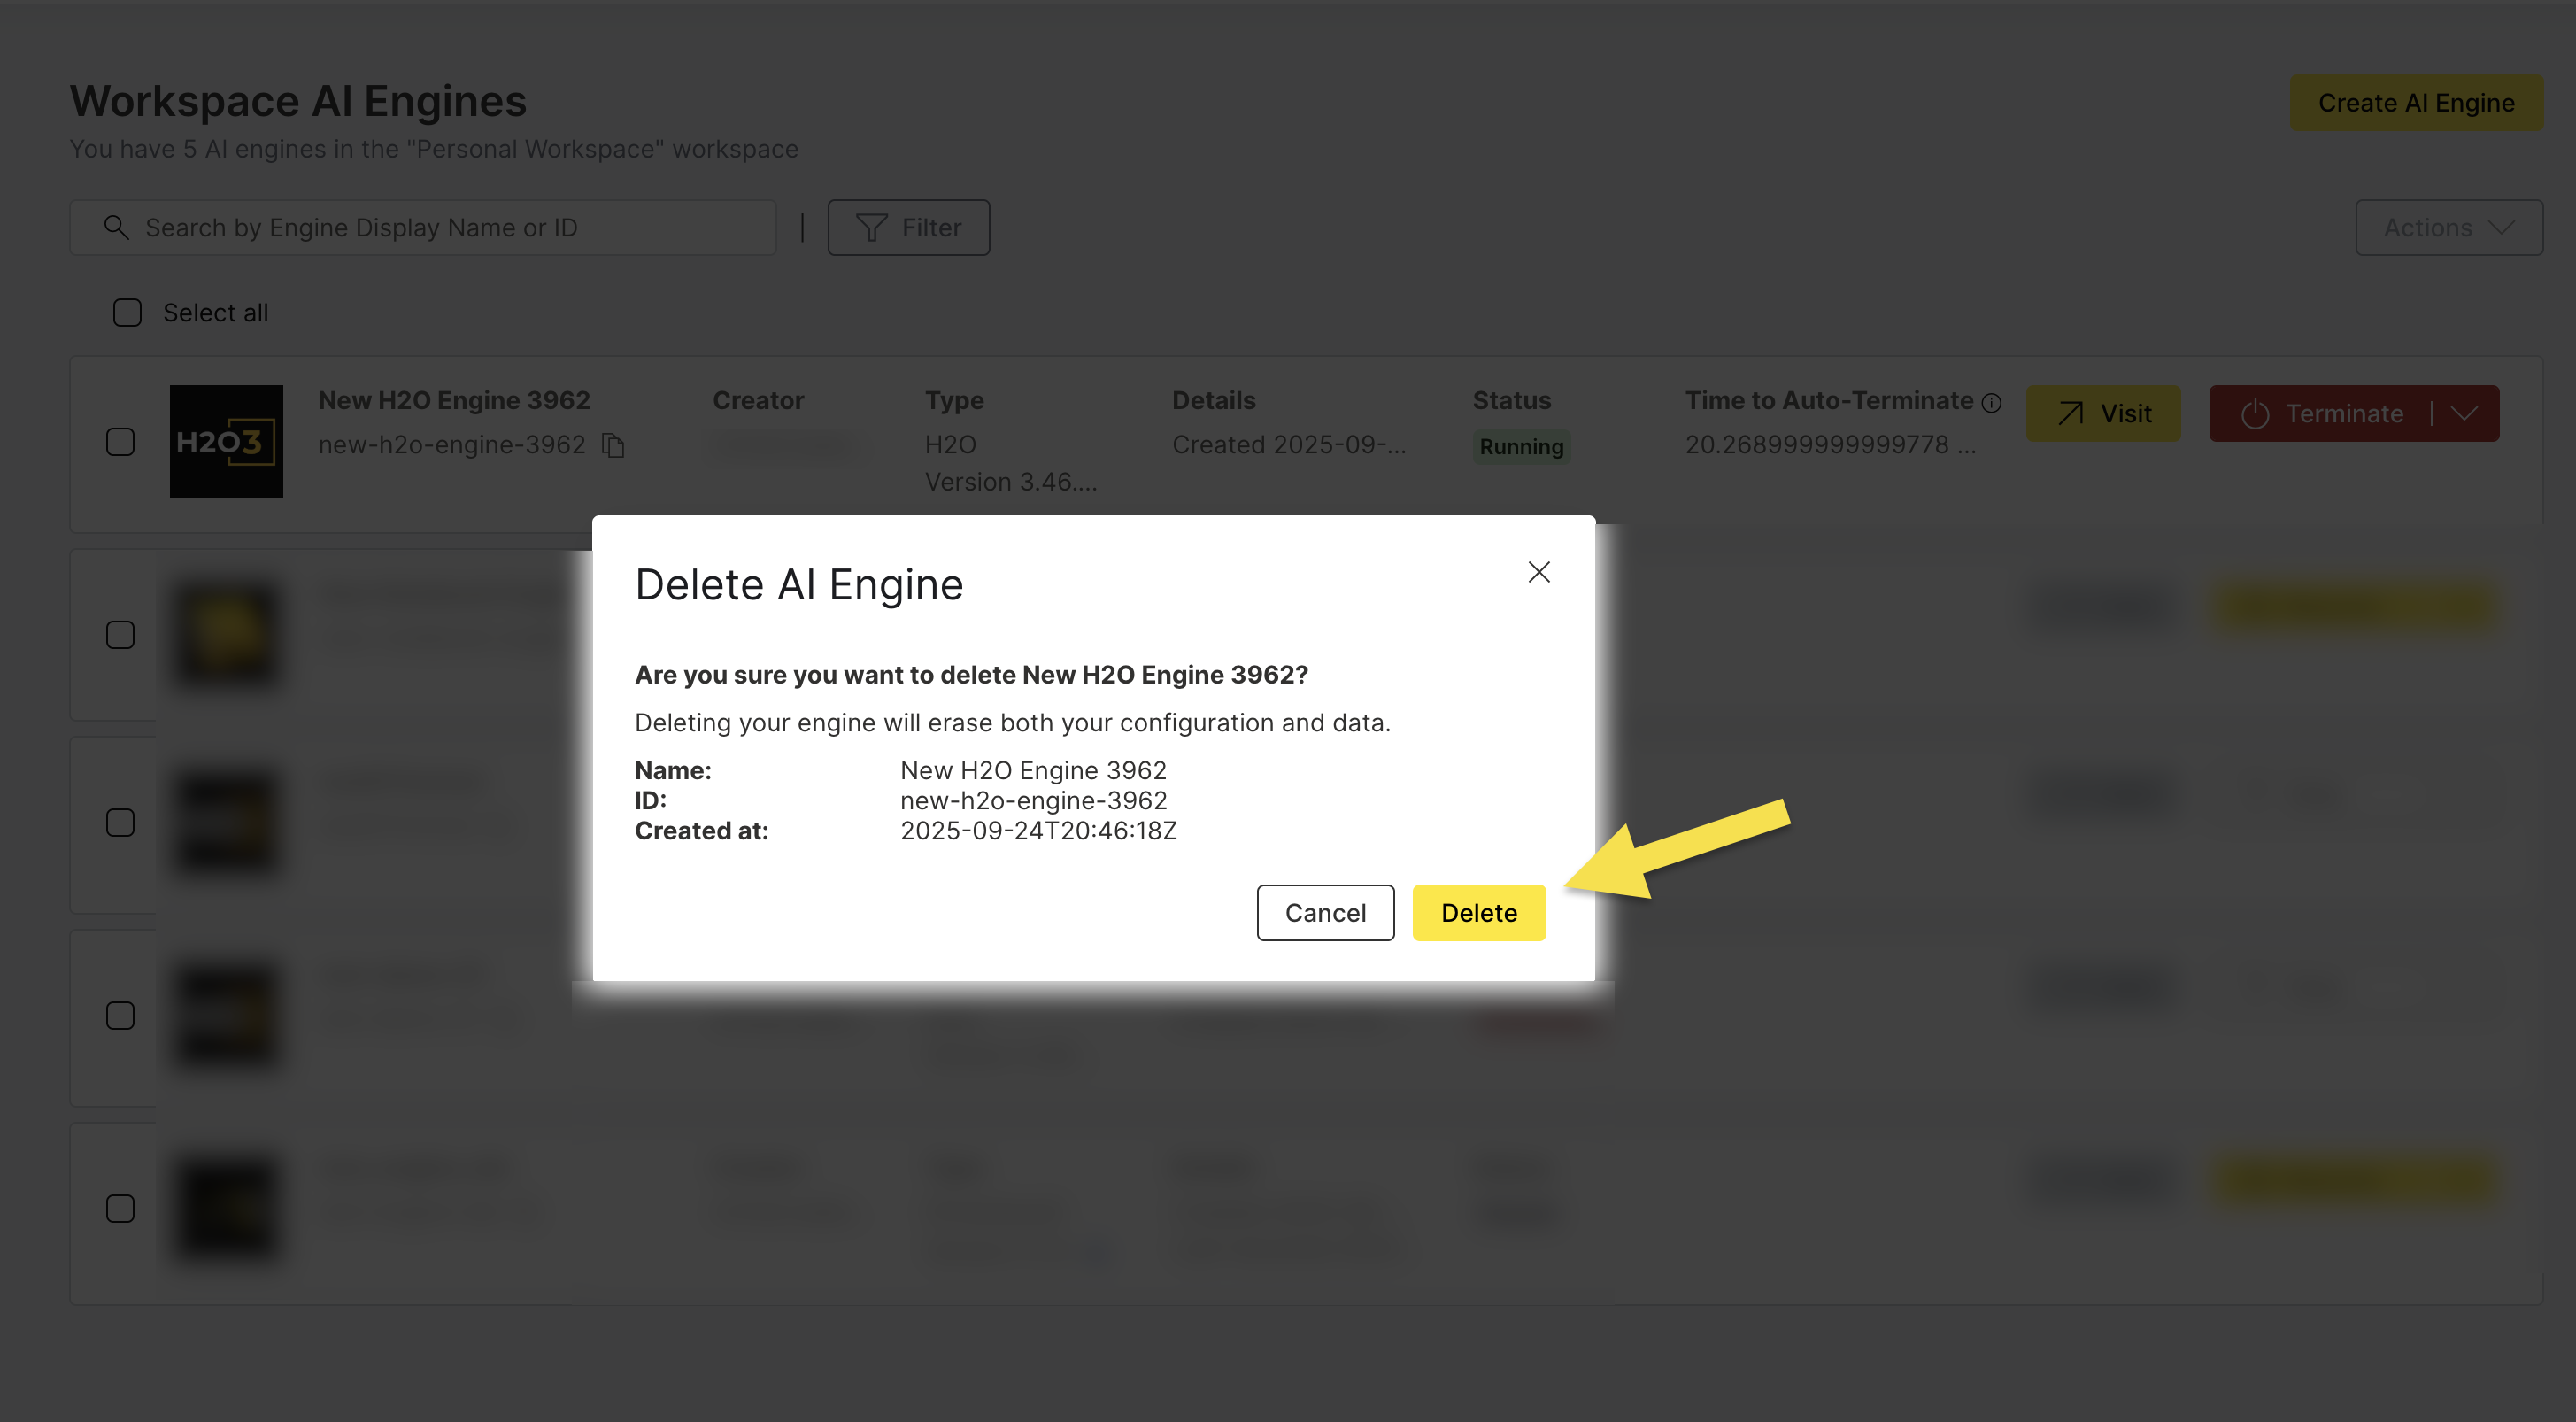Click the H2O3 engine logo thumbnail
2576x1422 pixels.
[x=226, y=441]
